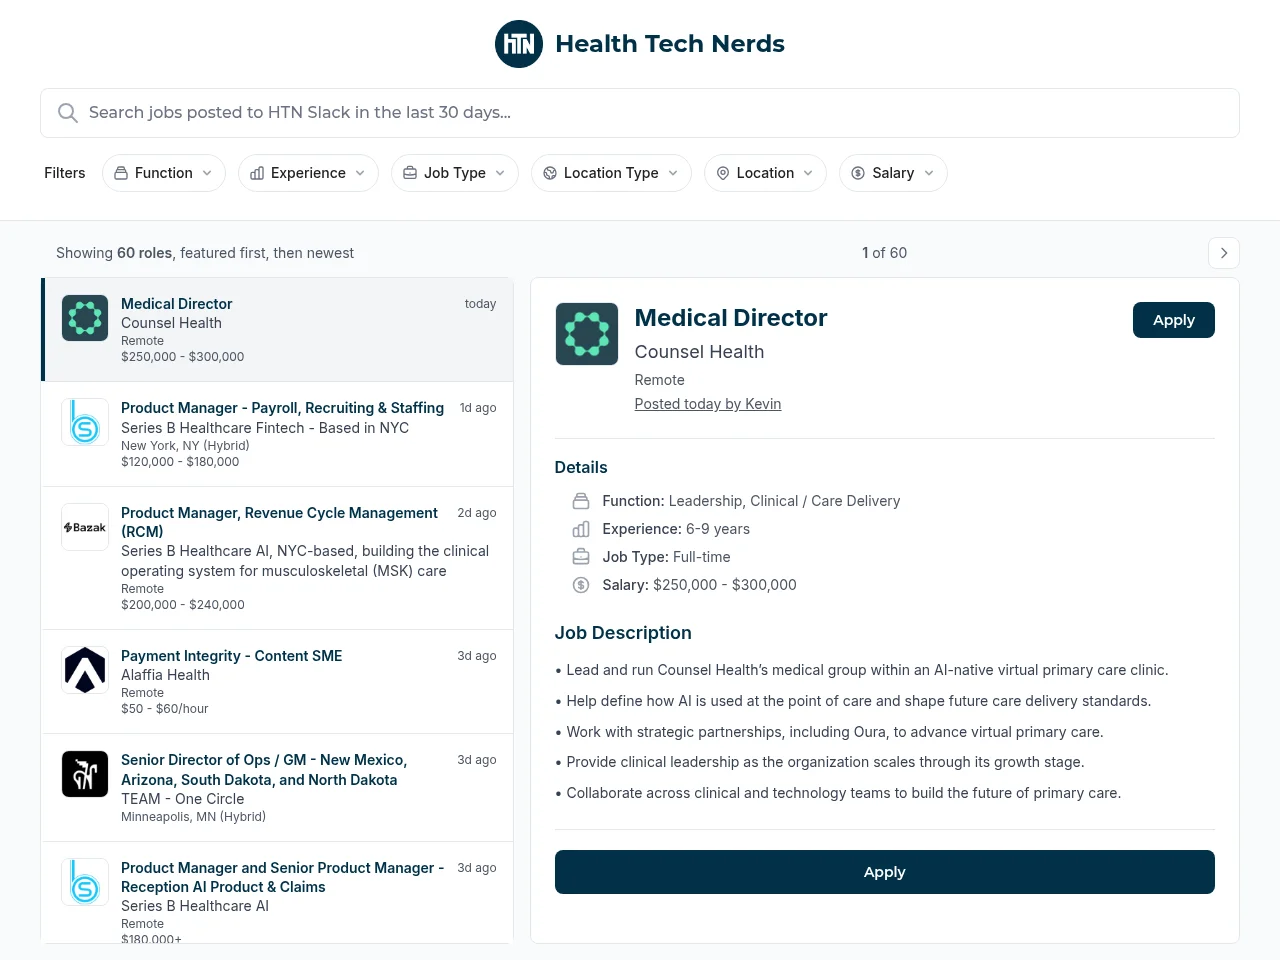The width and height of the screenshot is (1280, 960).
Task: Open the Posted today by Kevin link
Action: click(708, 404)
